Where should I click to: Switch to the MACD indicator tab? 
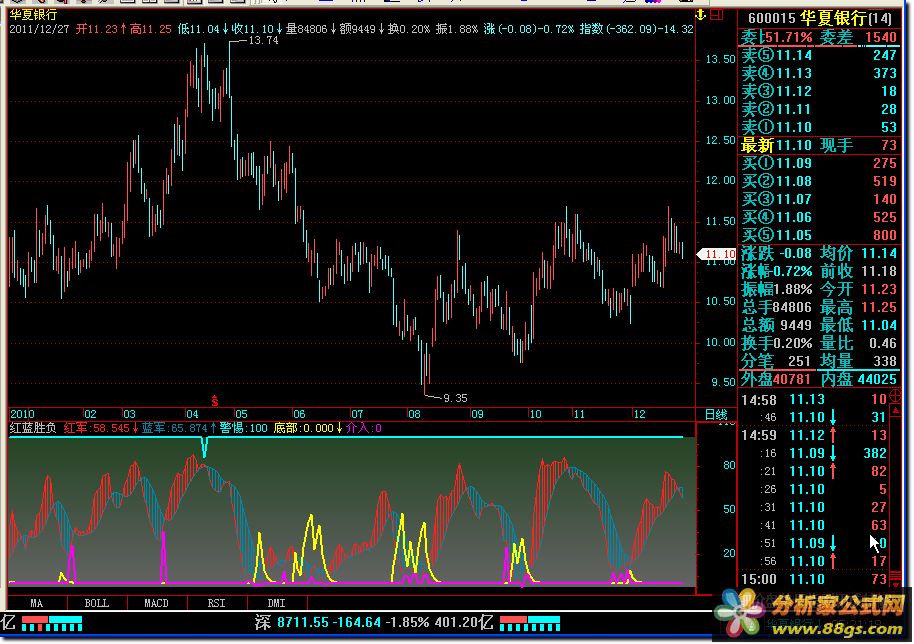(156, 603)
